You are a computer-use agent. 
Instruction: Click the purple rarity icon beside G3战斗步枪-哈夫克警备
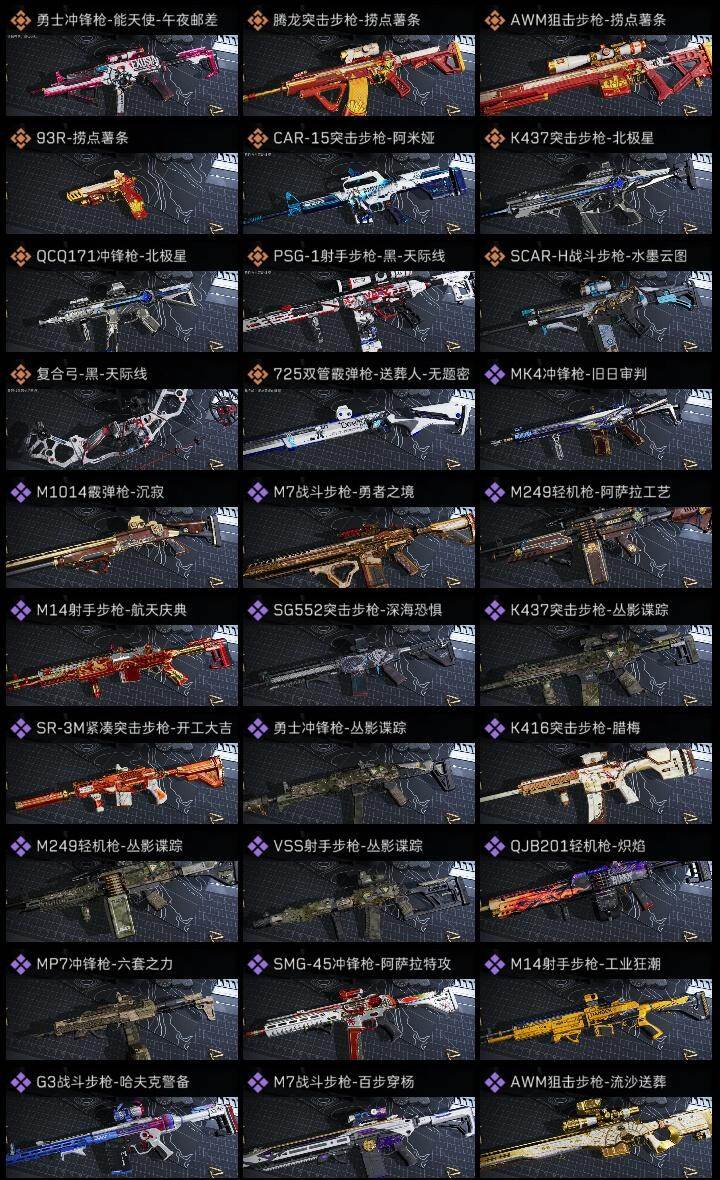[20, 1082]
